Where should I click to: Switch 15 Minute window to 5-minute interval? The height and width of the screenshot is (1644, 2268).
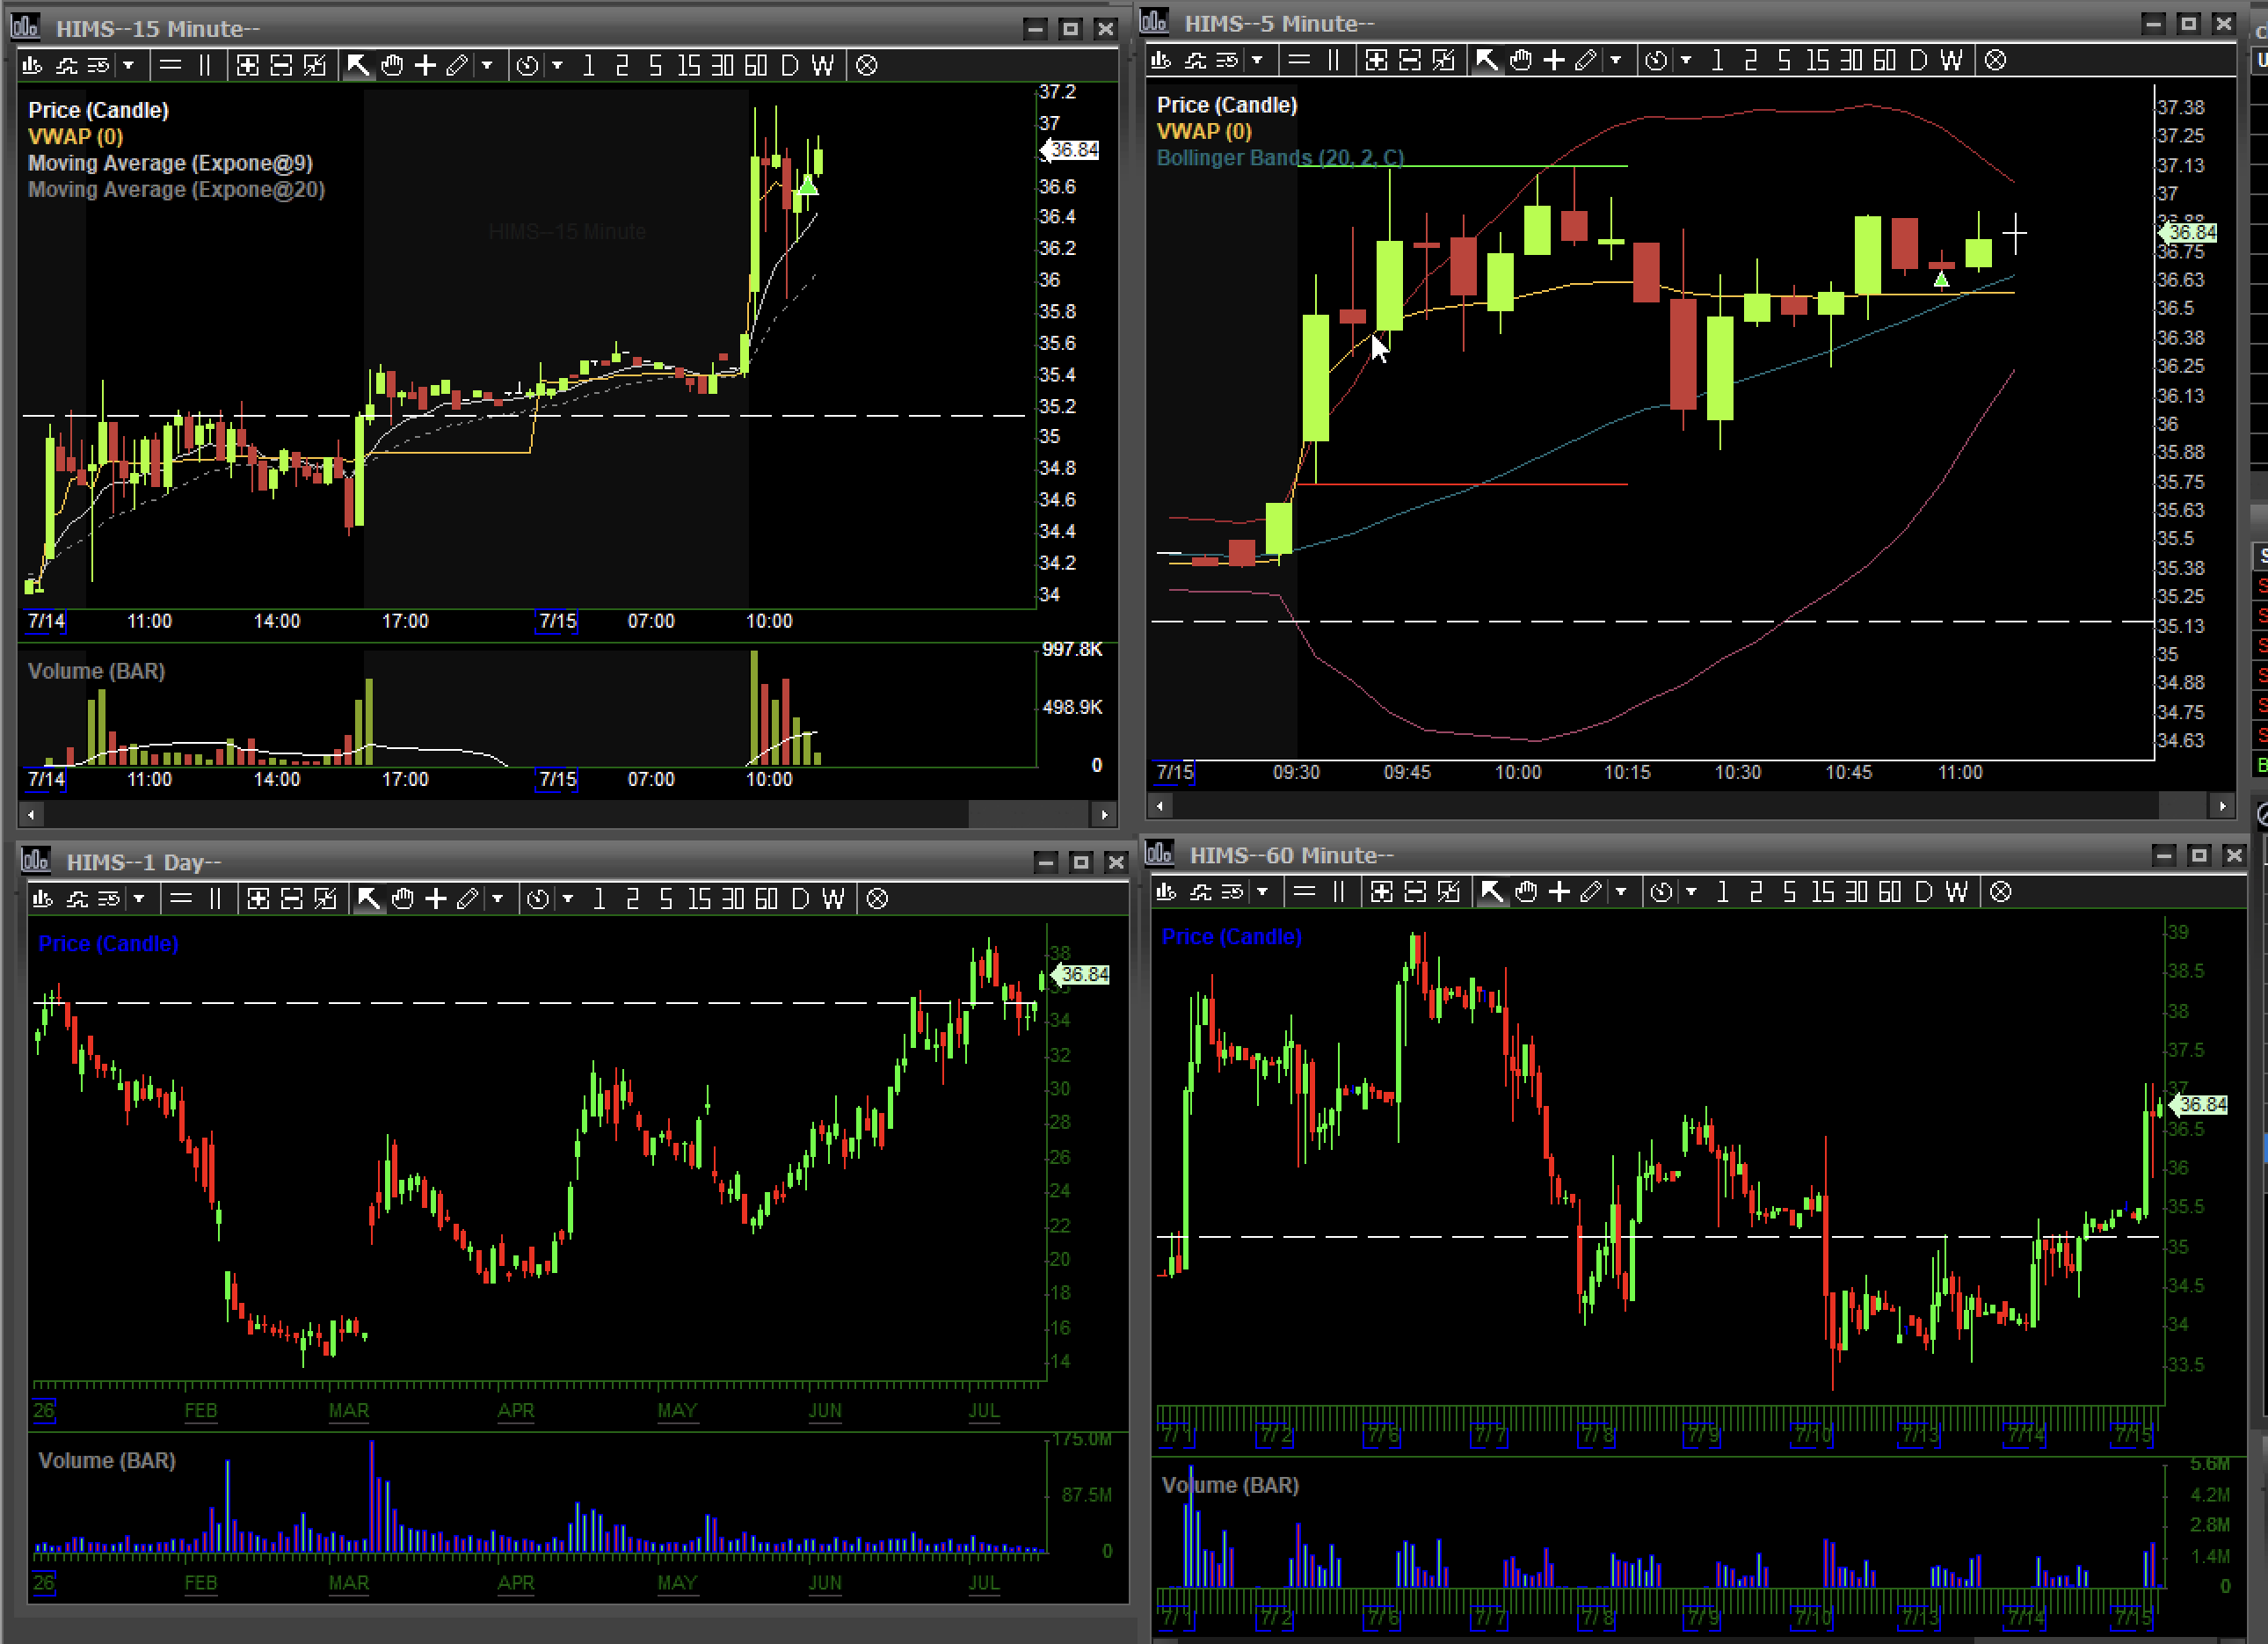pyautogui.click(x=655, y=66)
